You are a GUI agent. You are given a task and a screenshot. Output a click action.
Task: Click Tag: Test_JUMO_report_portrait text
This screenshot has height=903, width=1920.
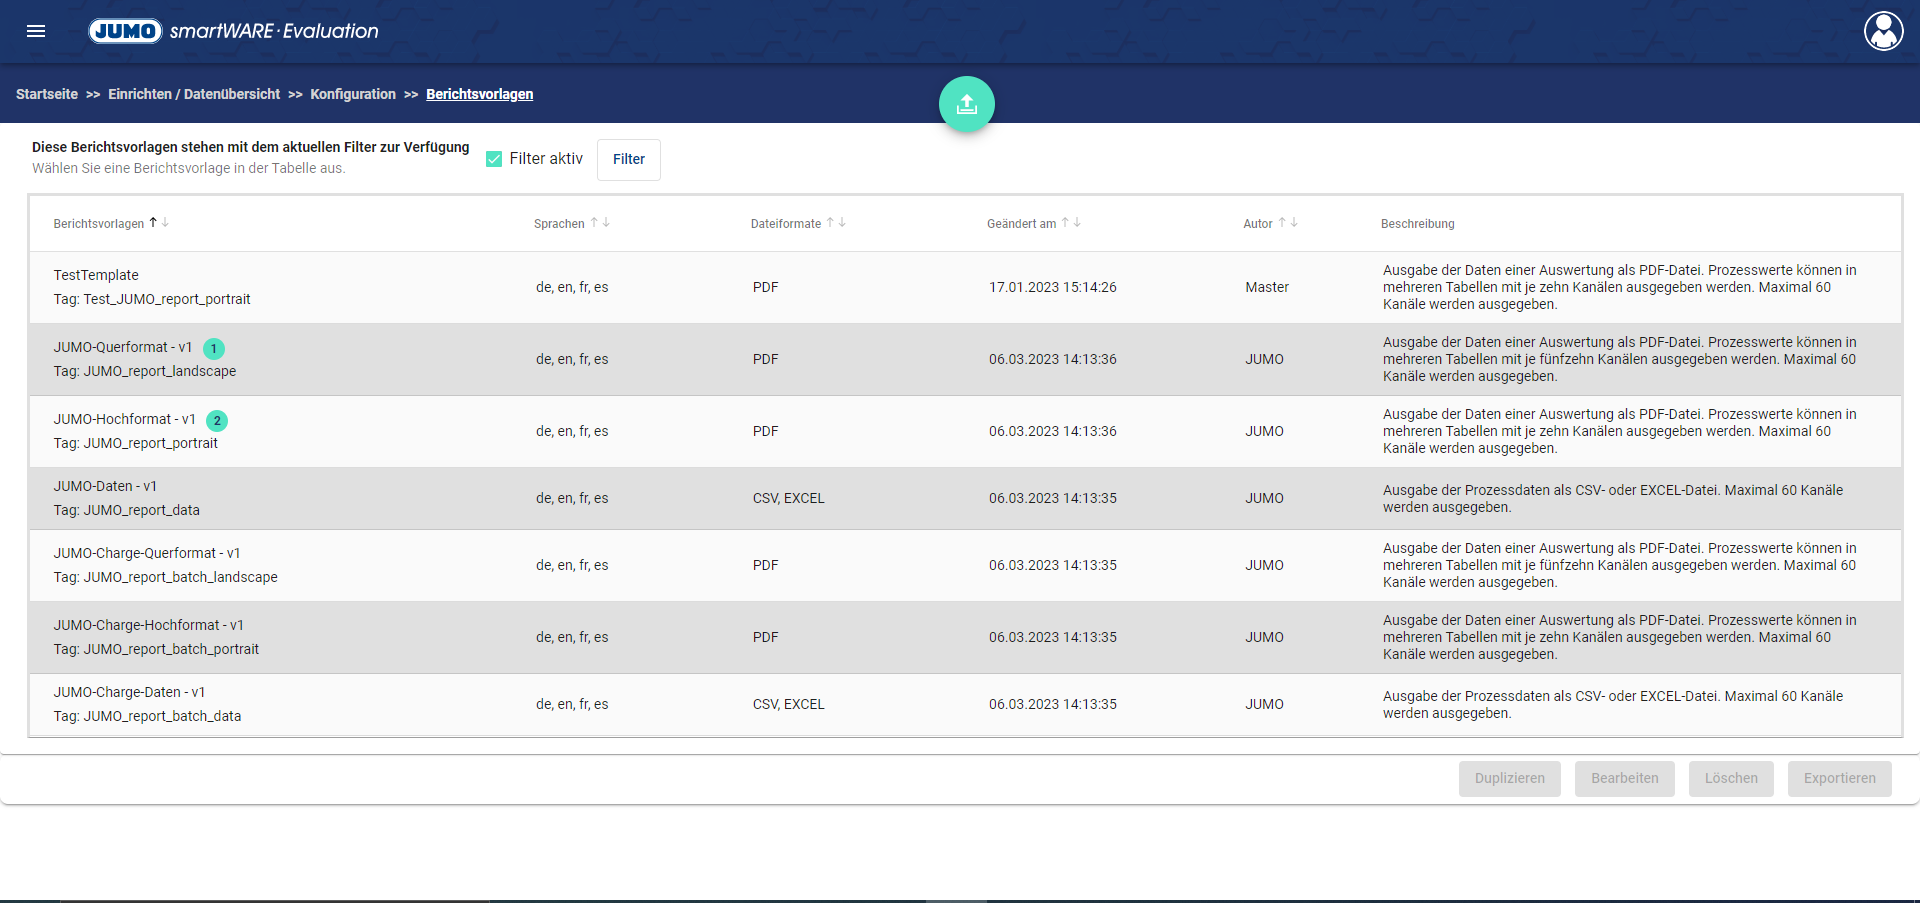pos(152,299)
